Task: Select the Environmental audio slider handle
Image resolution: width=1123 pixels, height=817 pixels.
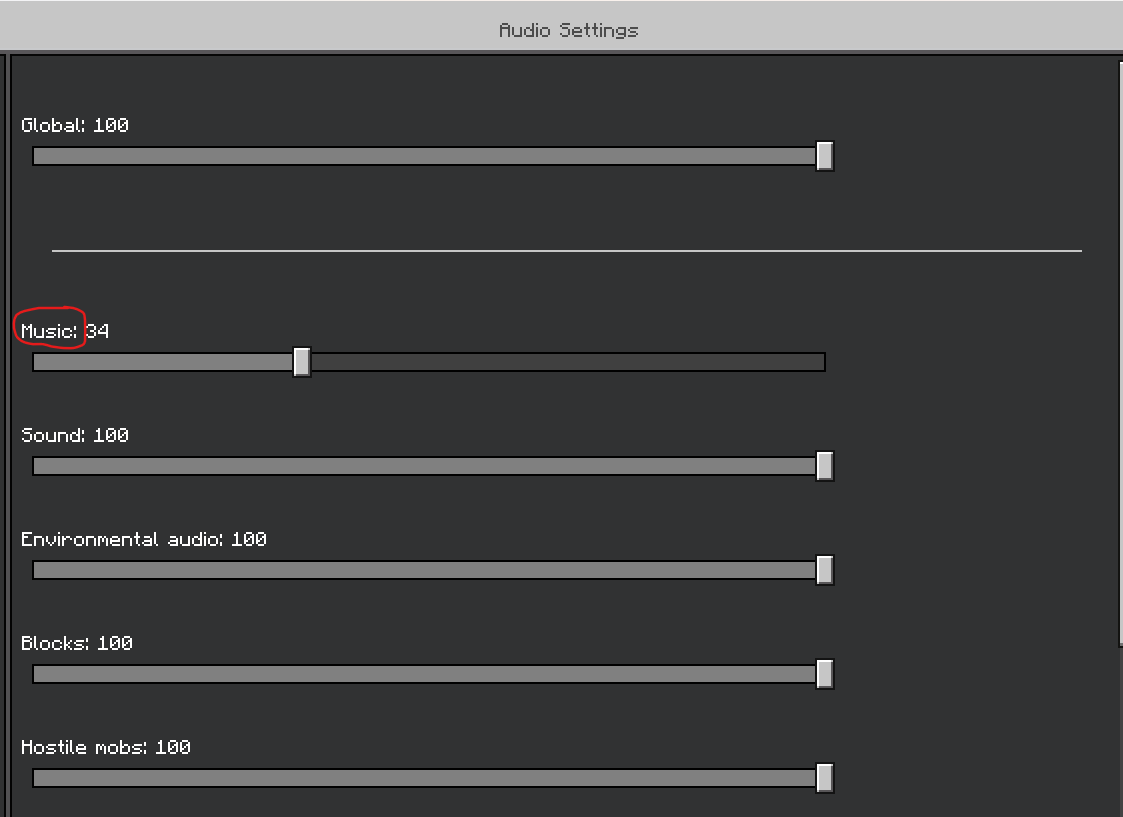Action: click(x=825, y=570)
